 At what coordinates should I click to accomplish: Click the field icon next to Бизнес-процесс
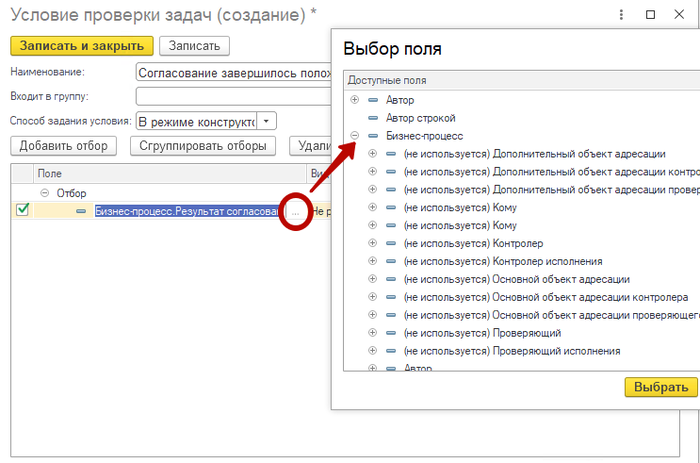click(373, 136)
